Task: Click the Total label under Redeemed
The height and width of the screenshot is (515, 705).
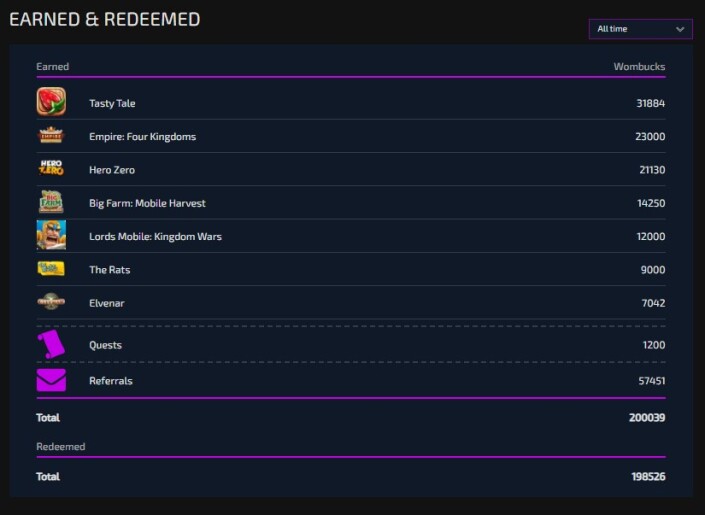Action: pos(48,477)
